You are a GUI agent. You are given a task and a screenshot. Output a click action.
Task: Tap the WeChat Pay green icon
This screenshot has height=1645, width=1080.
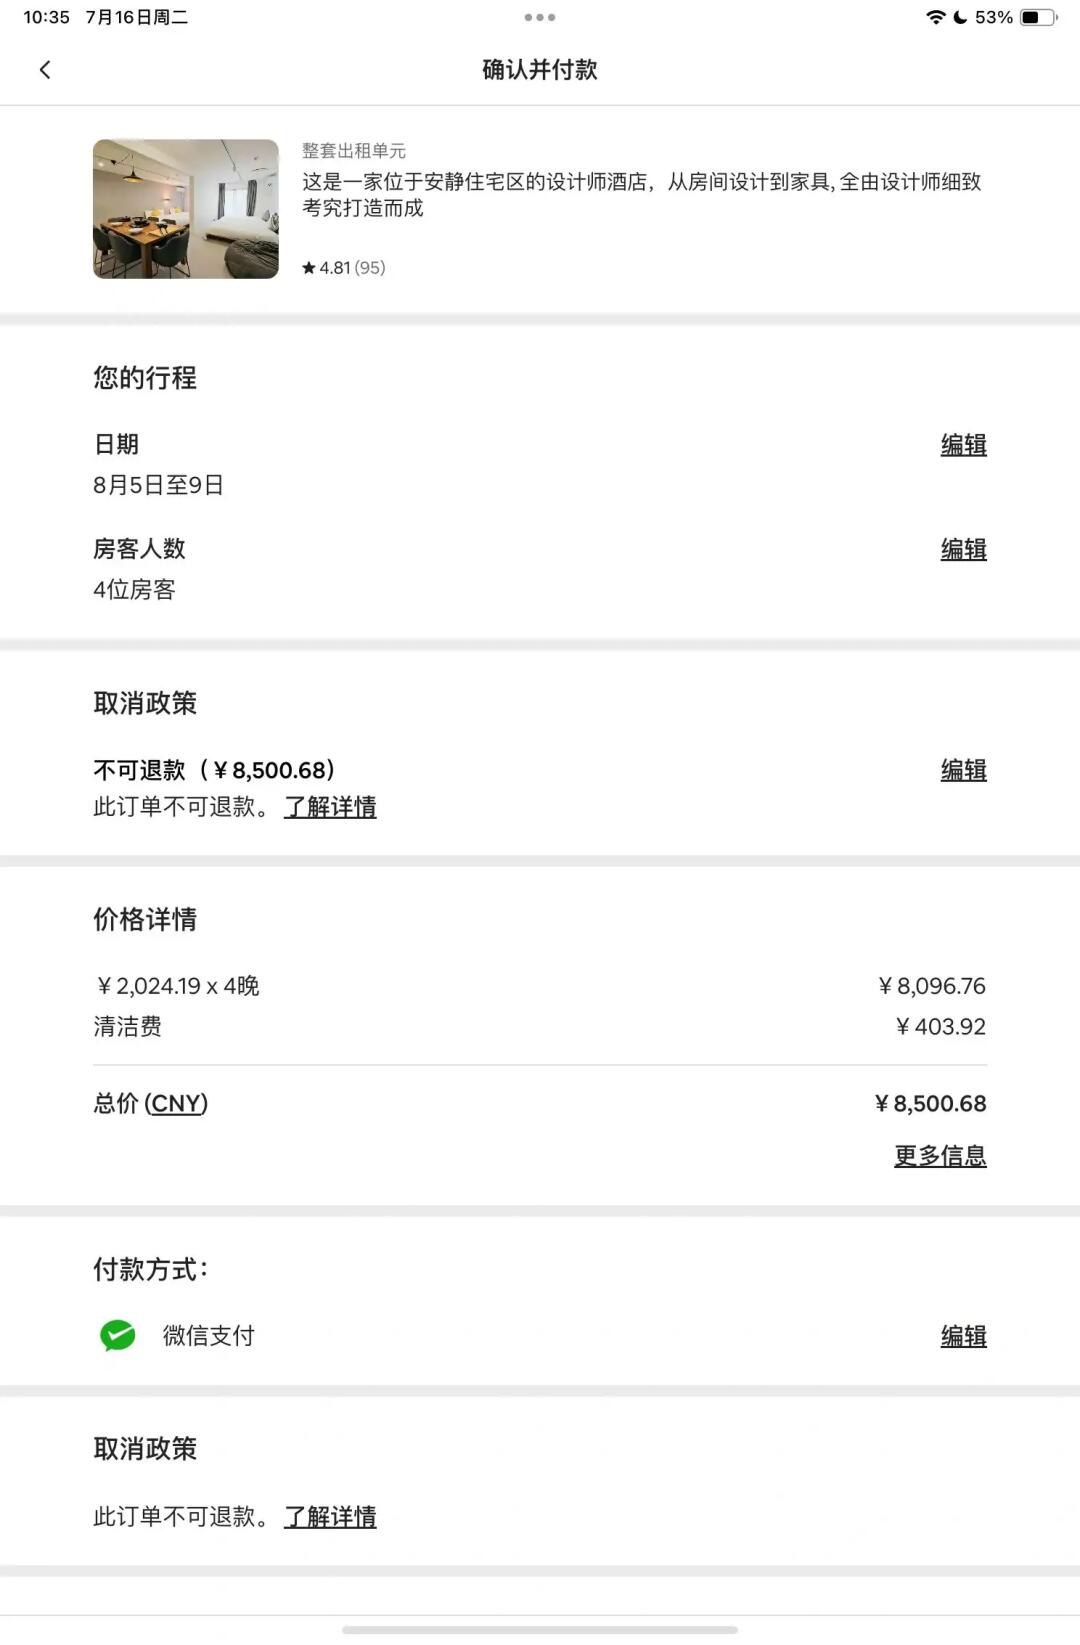point(118,1335)
